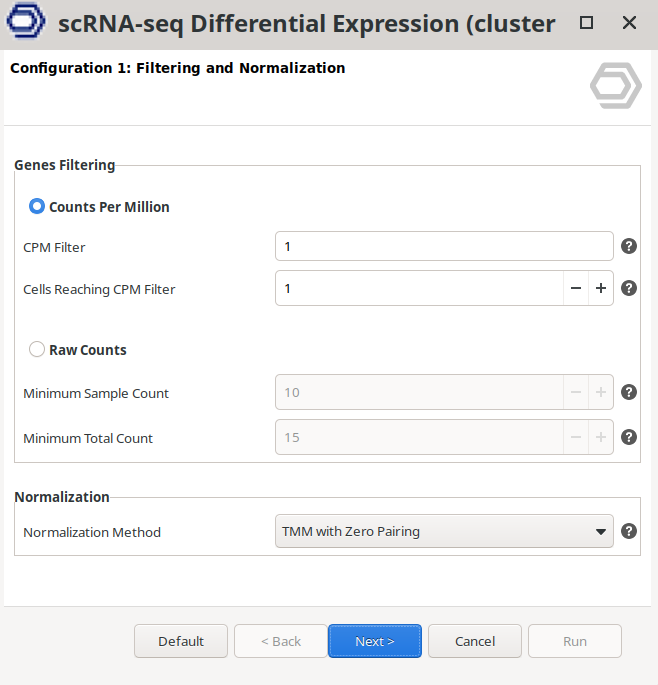Cancel the configuration dialog
The height and width of the screenshot is (685, 658).
pos(475,641)
